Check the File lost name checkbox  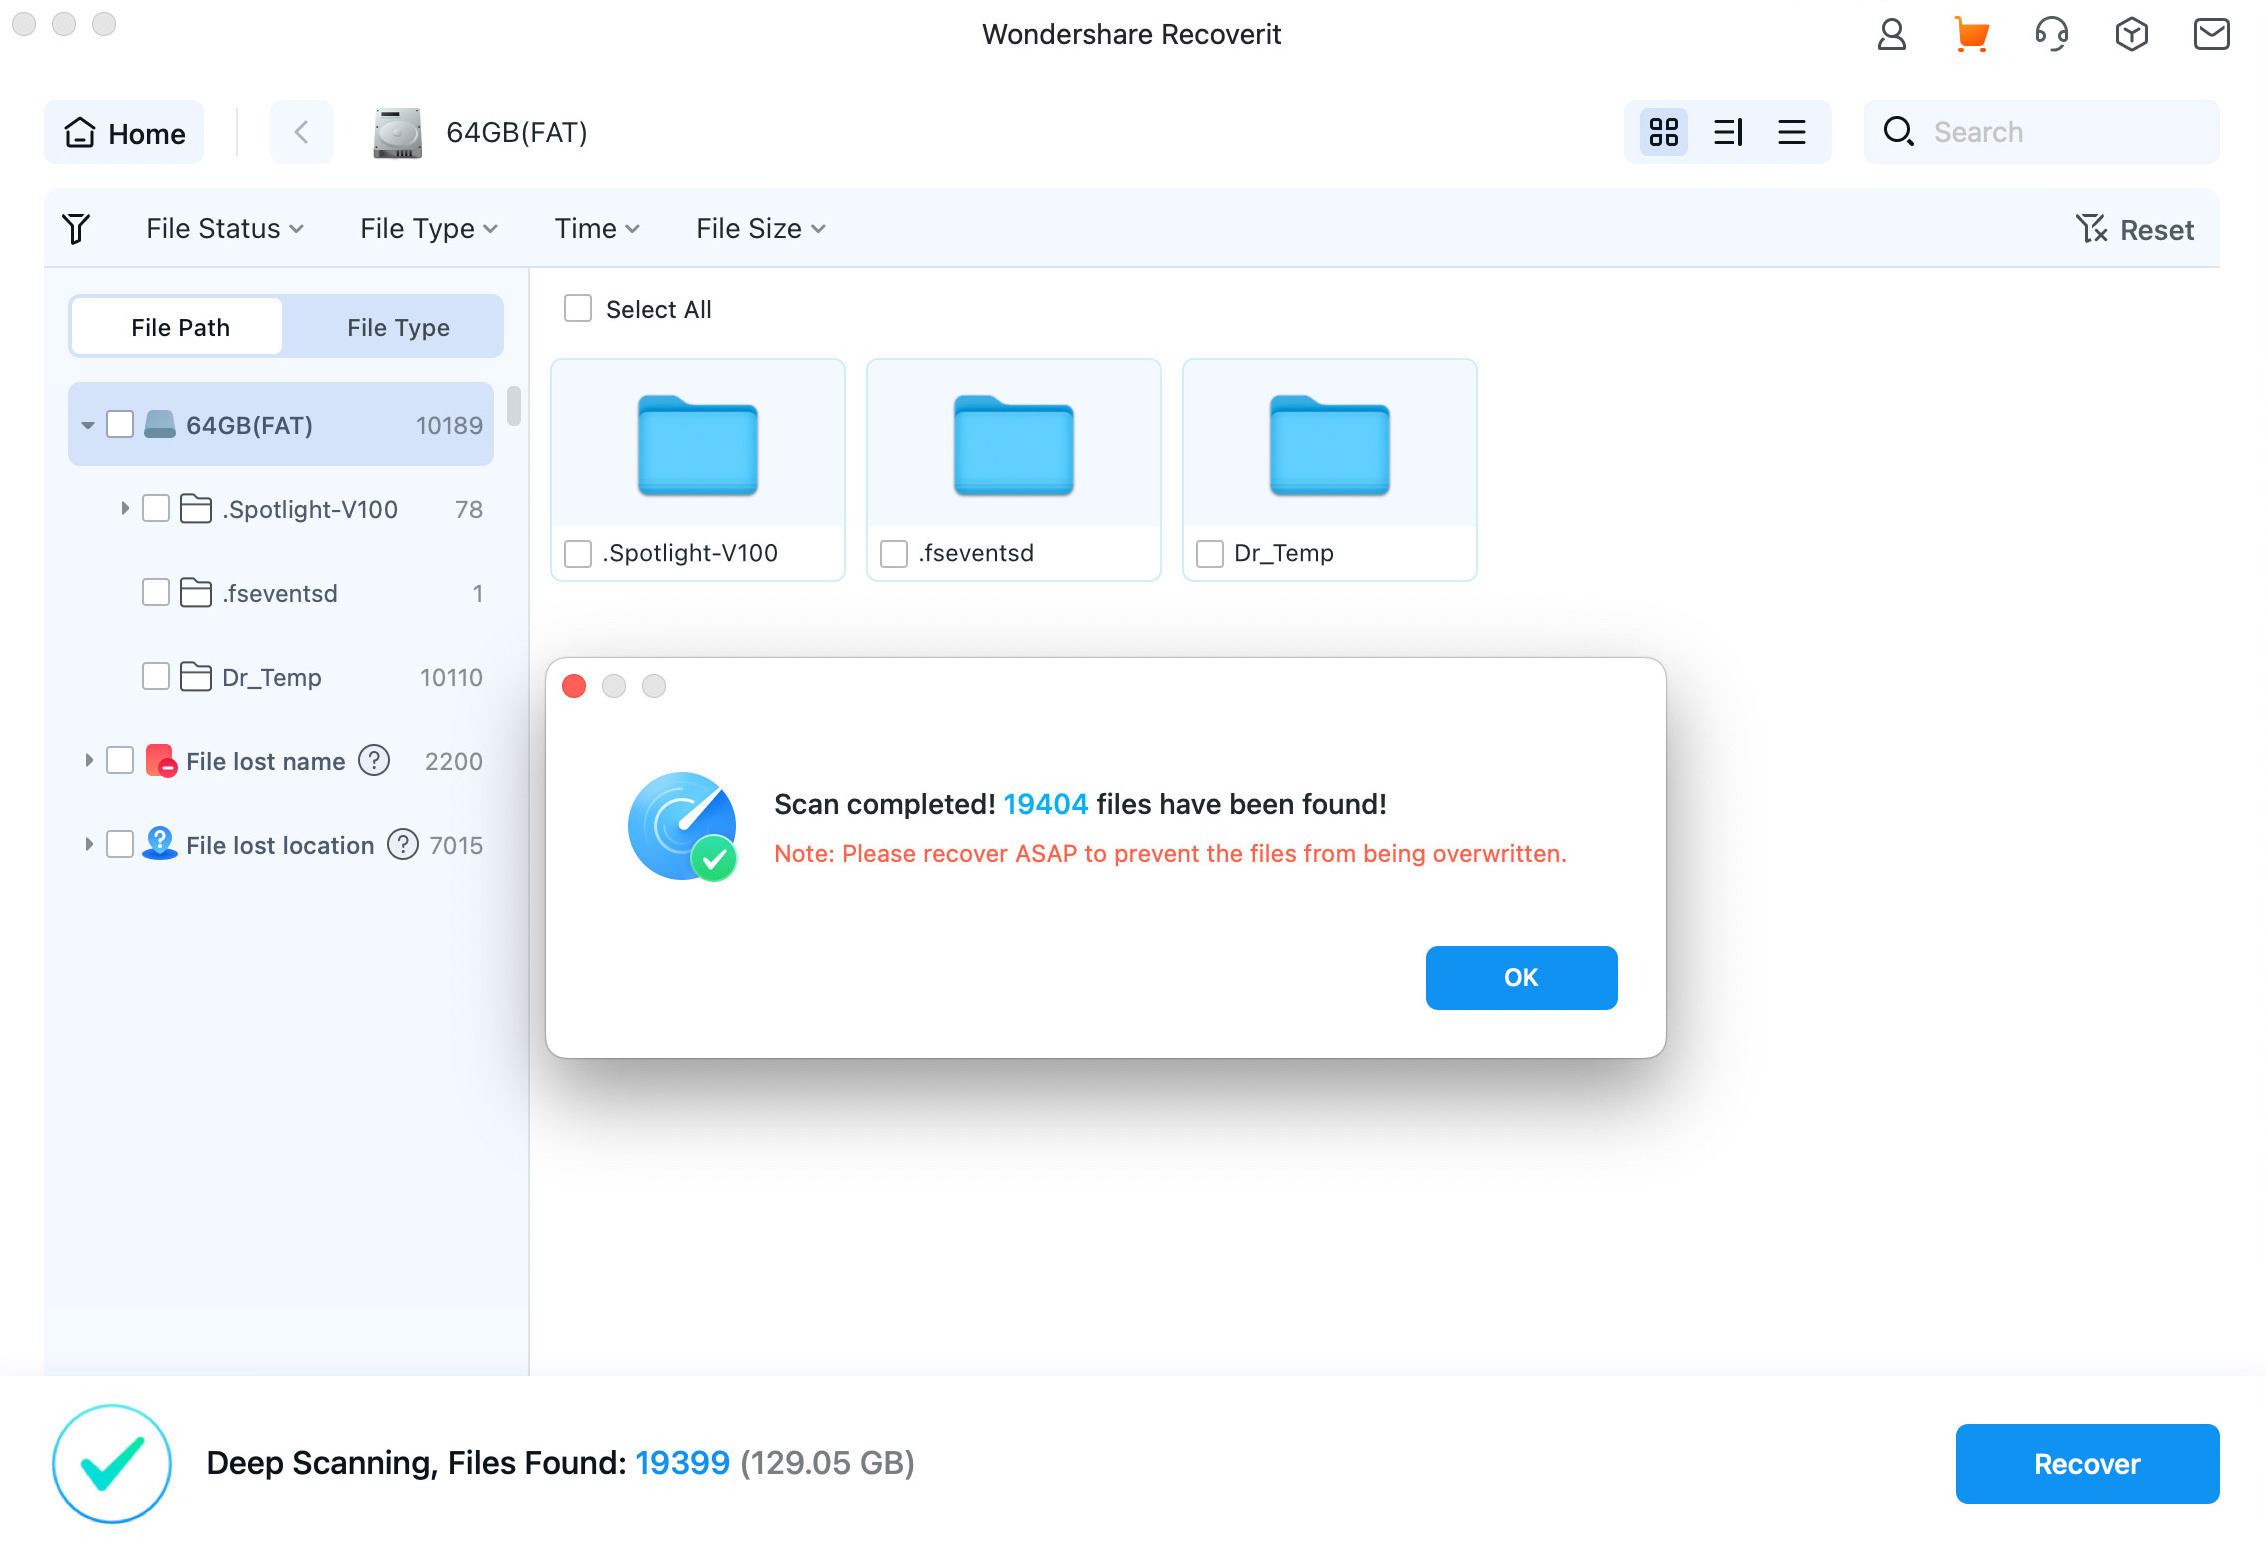(x=120, y=760)
